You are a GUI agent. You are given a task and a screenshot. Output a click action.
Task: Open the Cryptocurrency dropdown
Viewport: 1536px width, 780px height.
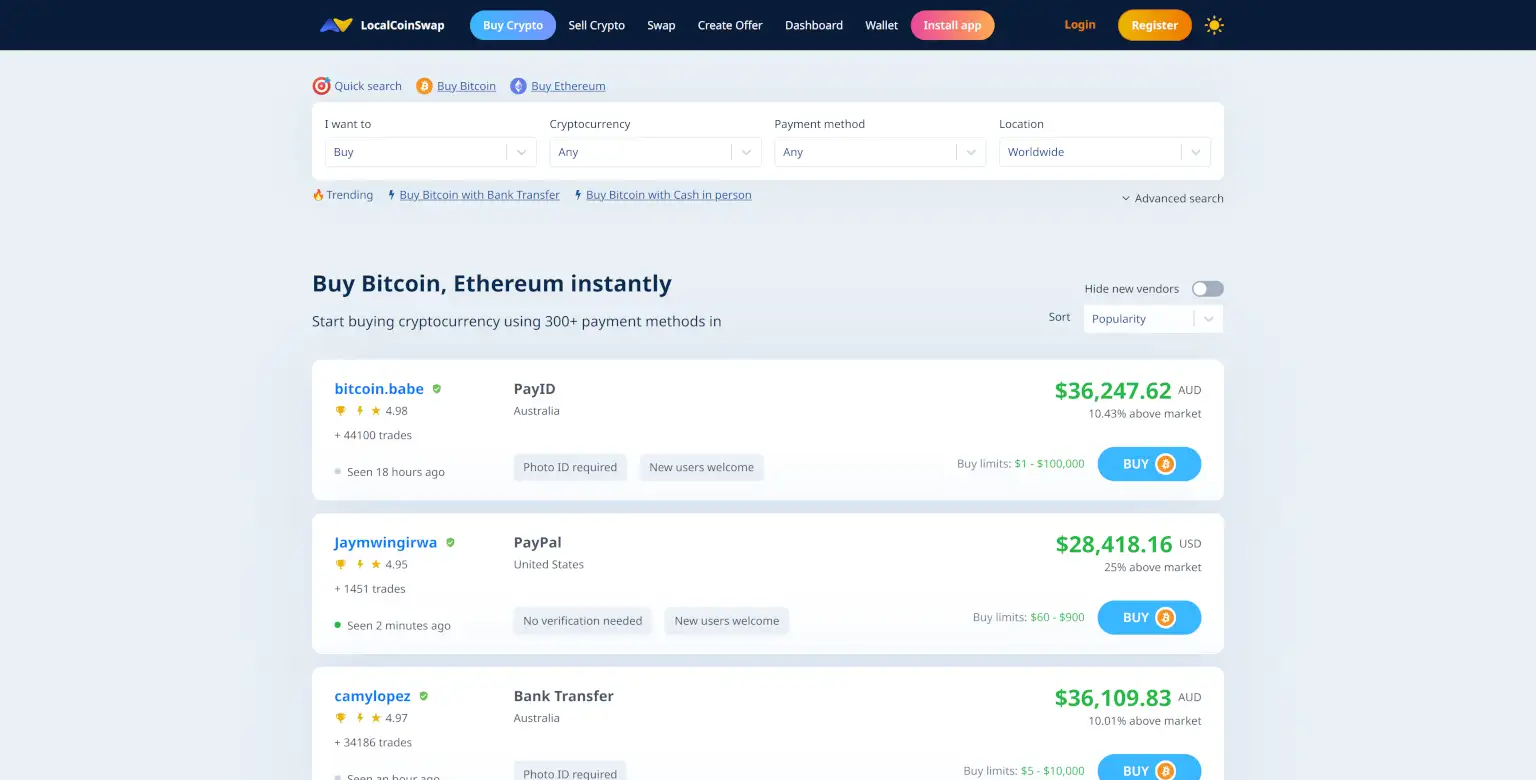pos(655,152)
